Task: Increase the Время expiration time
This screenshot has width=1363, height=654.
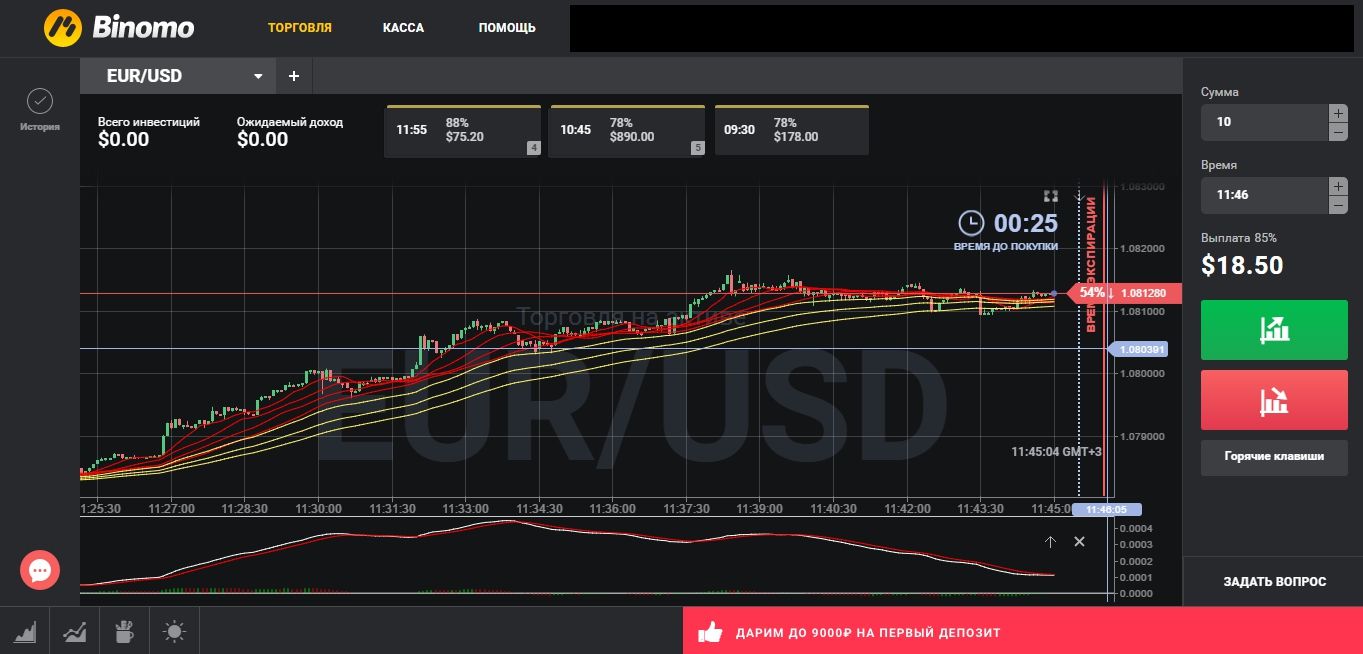Action: tap(1338, 186)
